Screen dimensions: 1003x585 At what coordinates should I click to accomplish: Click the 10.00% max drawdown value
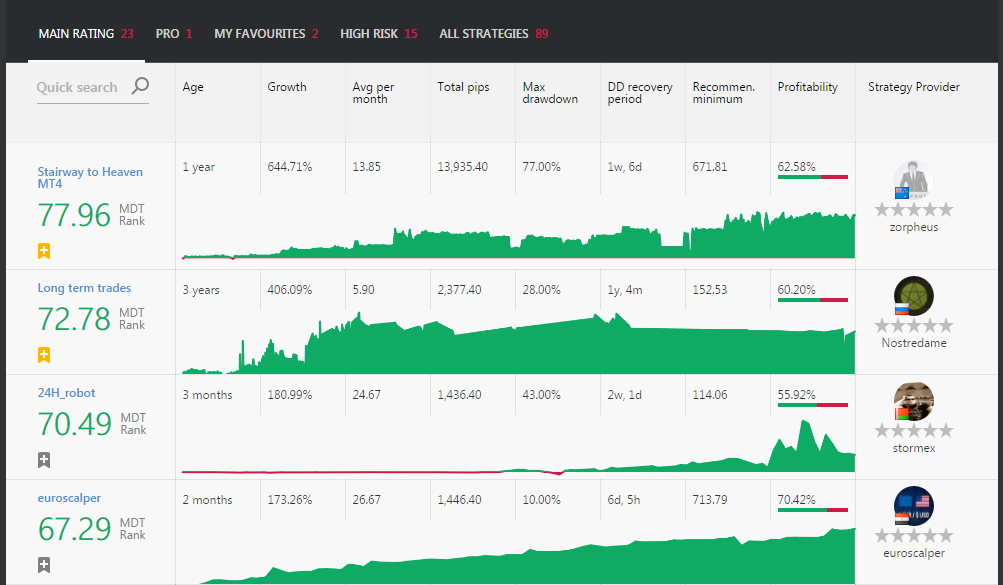pyautogui.click(x=541, y=499)
